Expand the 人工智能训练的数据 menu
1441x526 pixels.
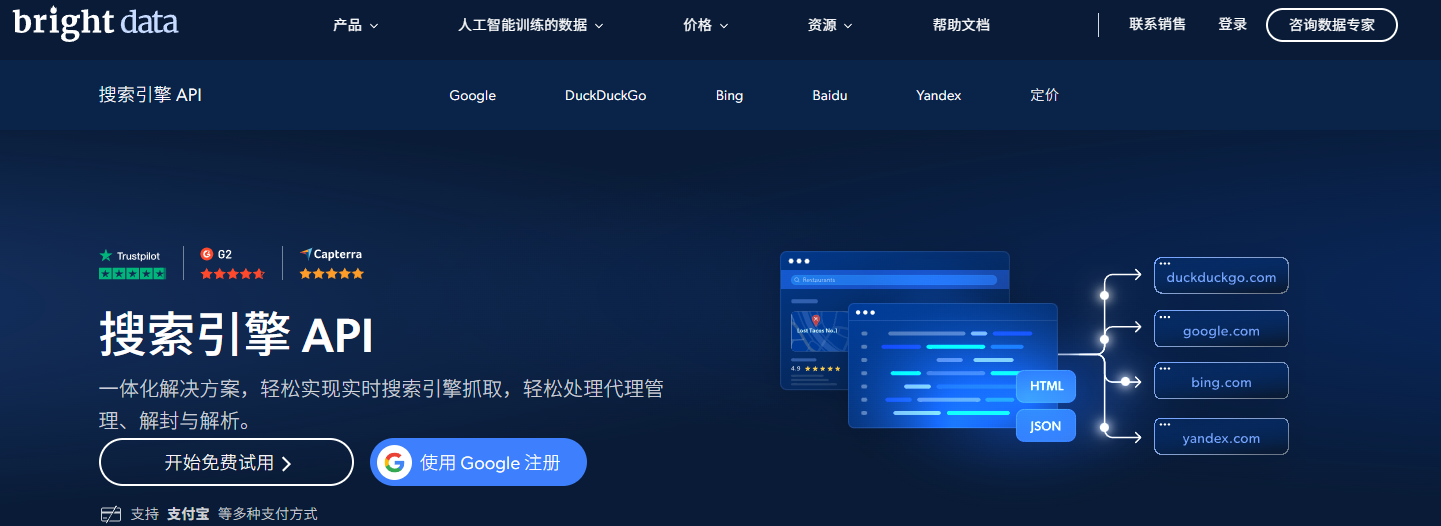(x=531, y=25)
